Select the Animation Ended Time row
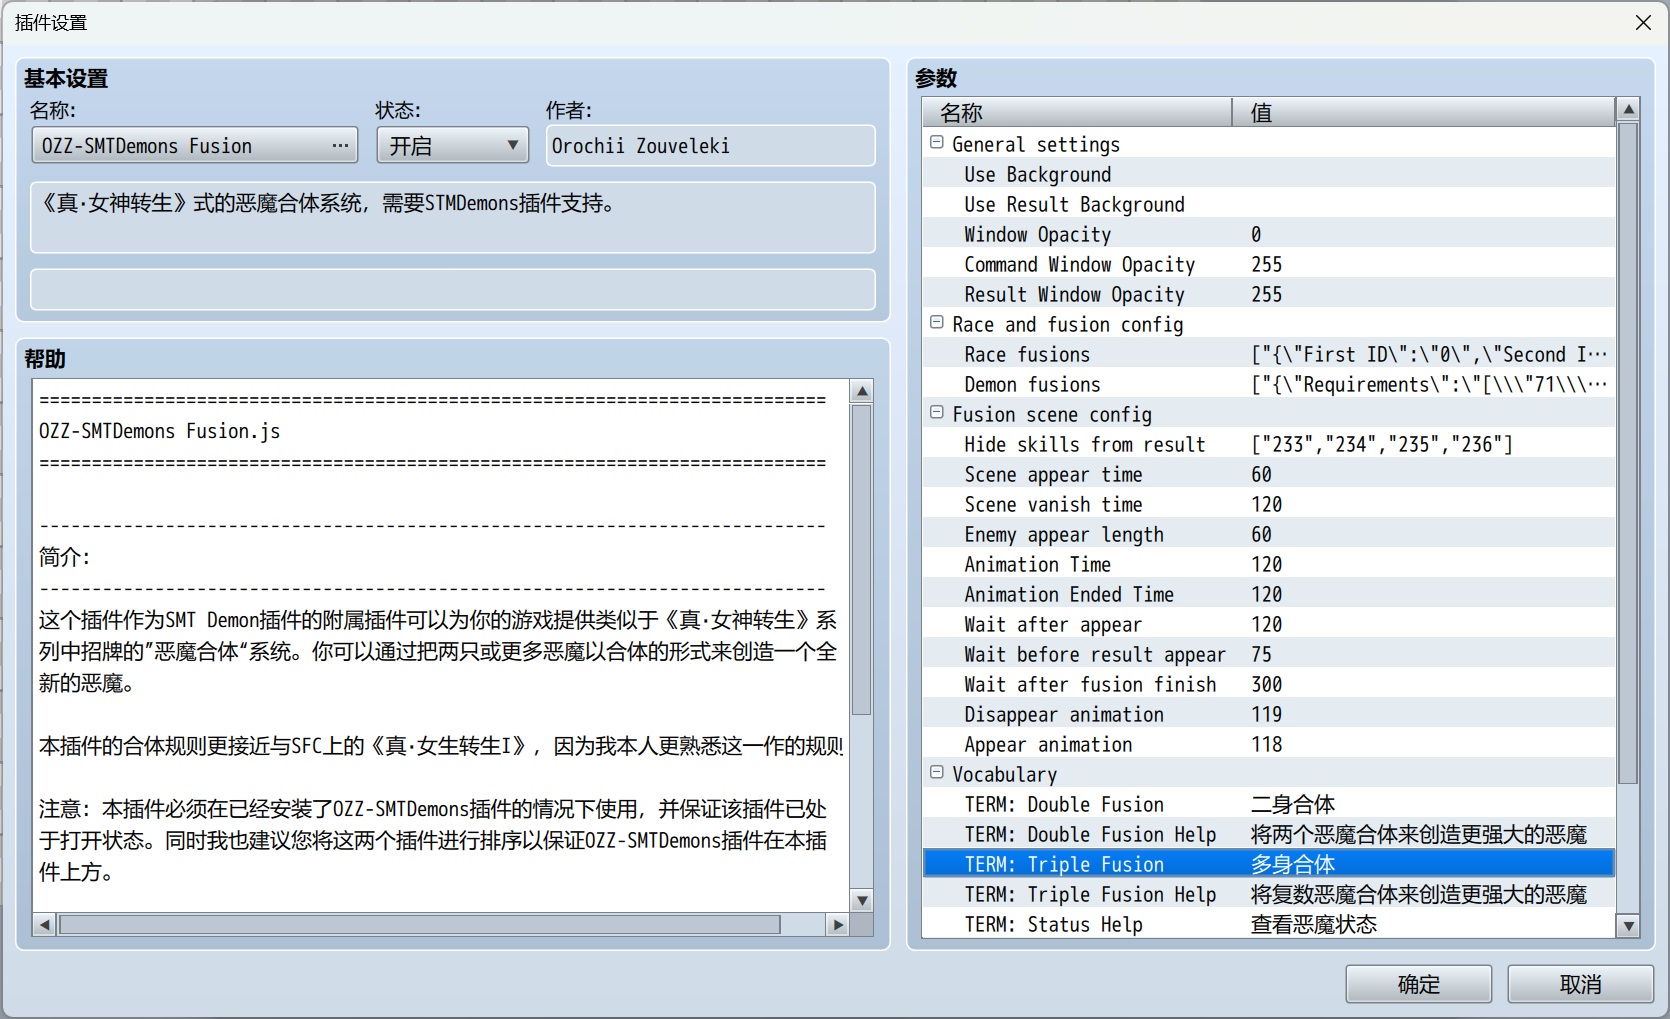 1268,594
